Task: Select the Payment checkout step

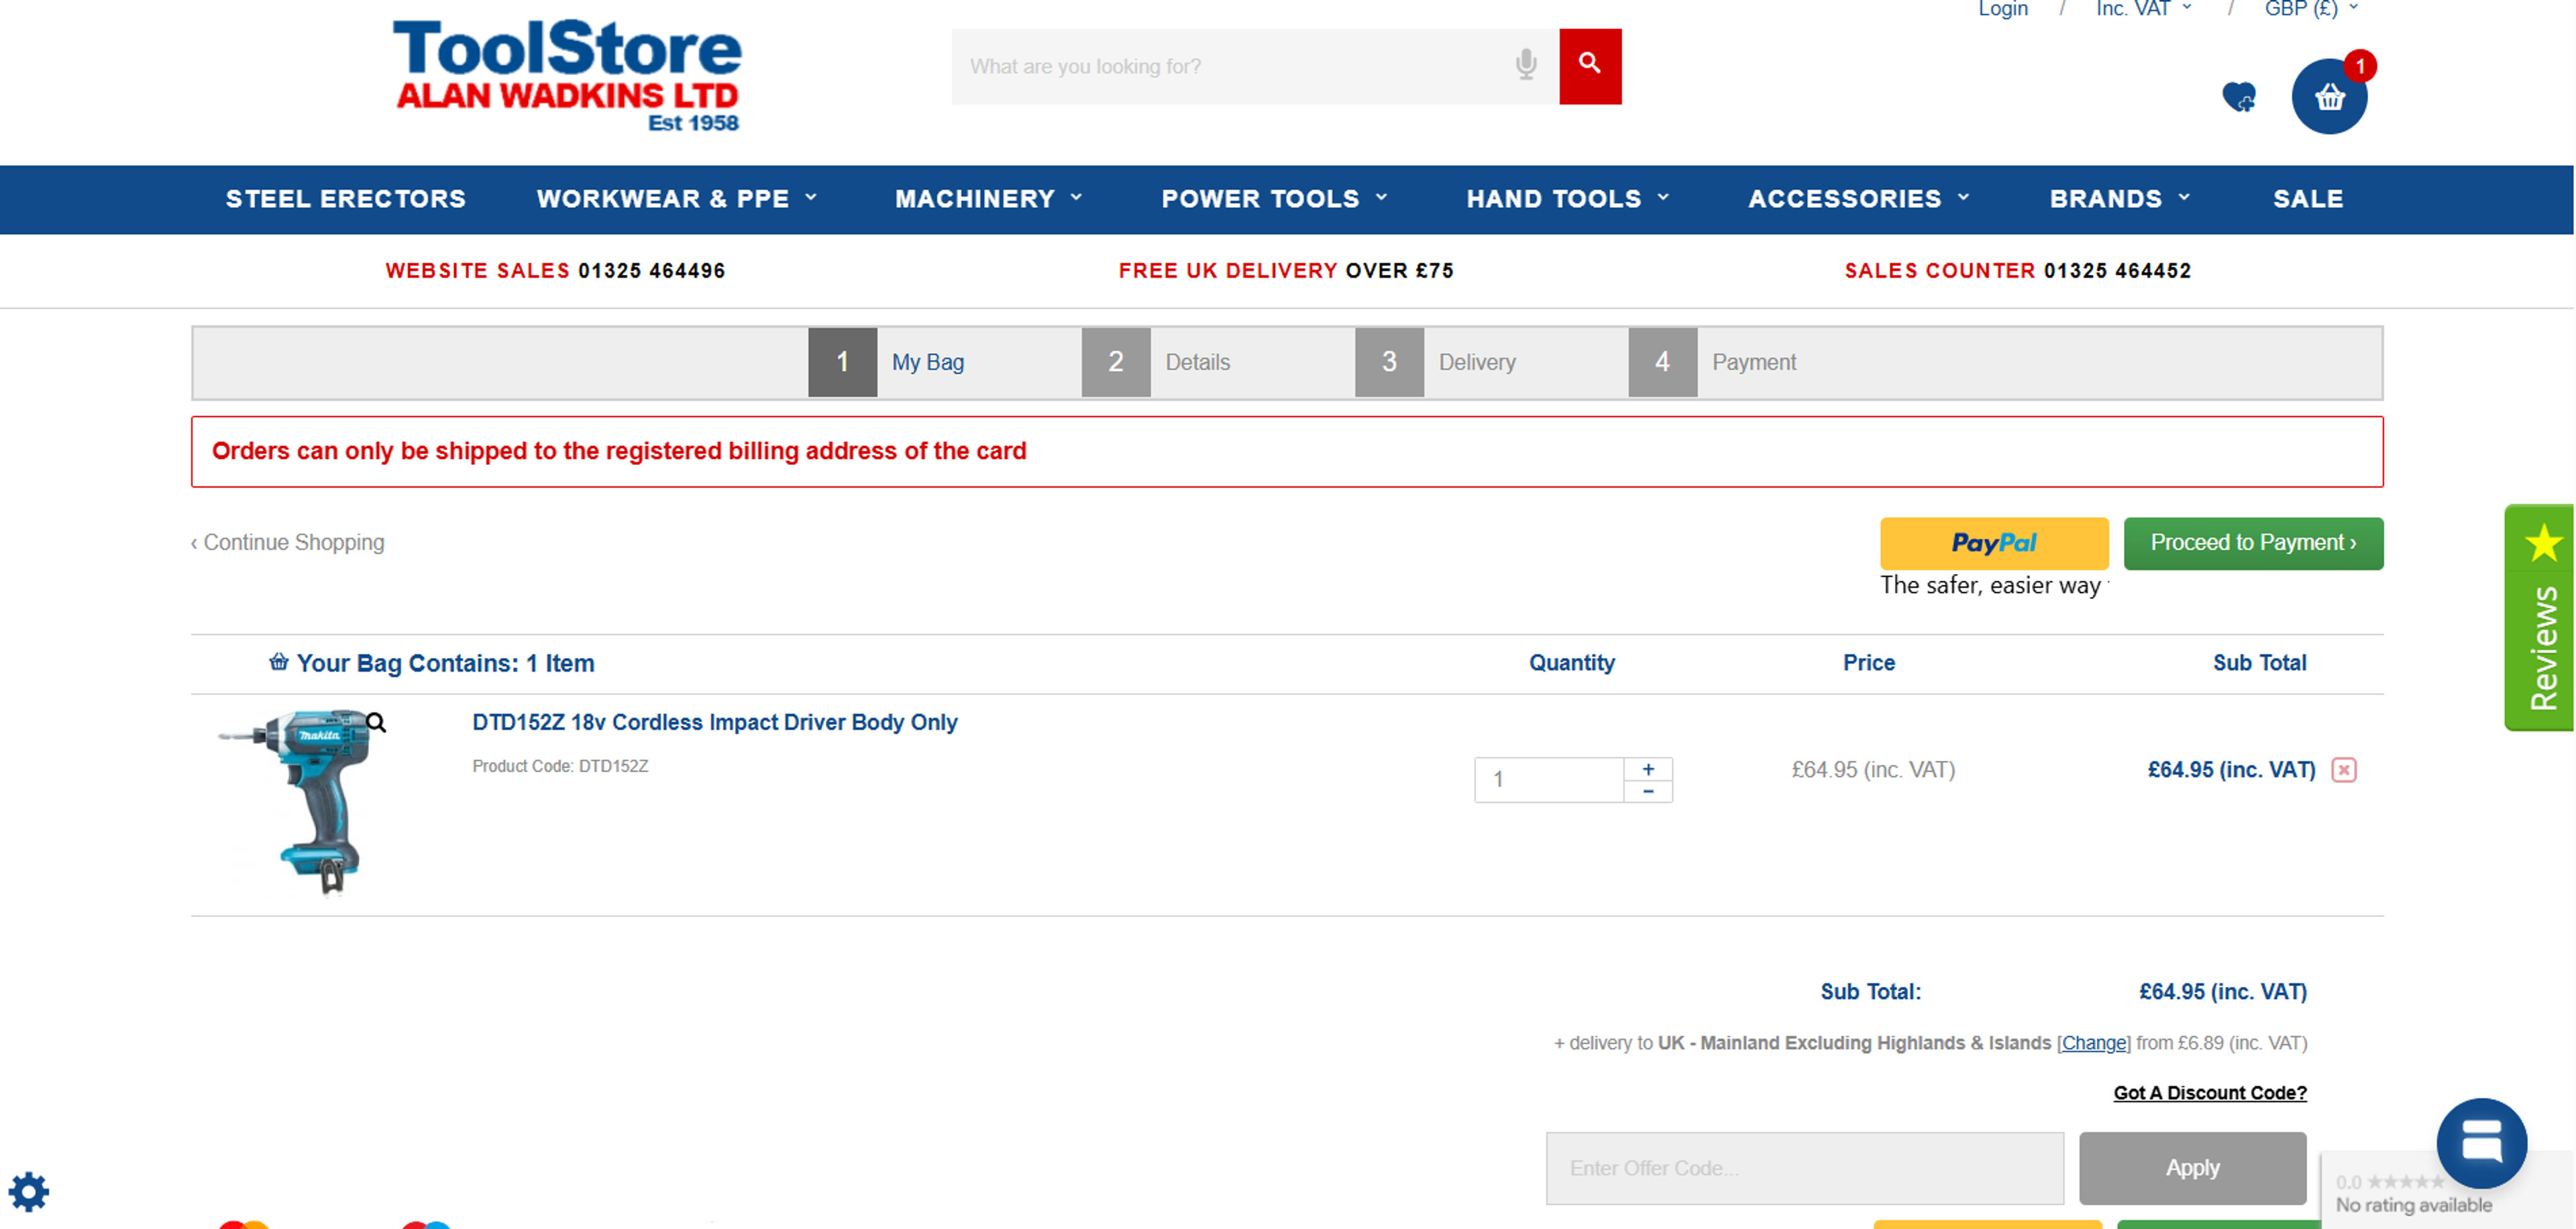Action: coord(1713,362)
